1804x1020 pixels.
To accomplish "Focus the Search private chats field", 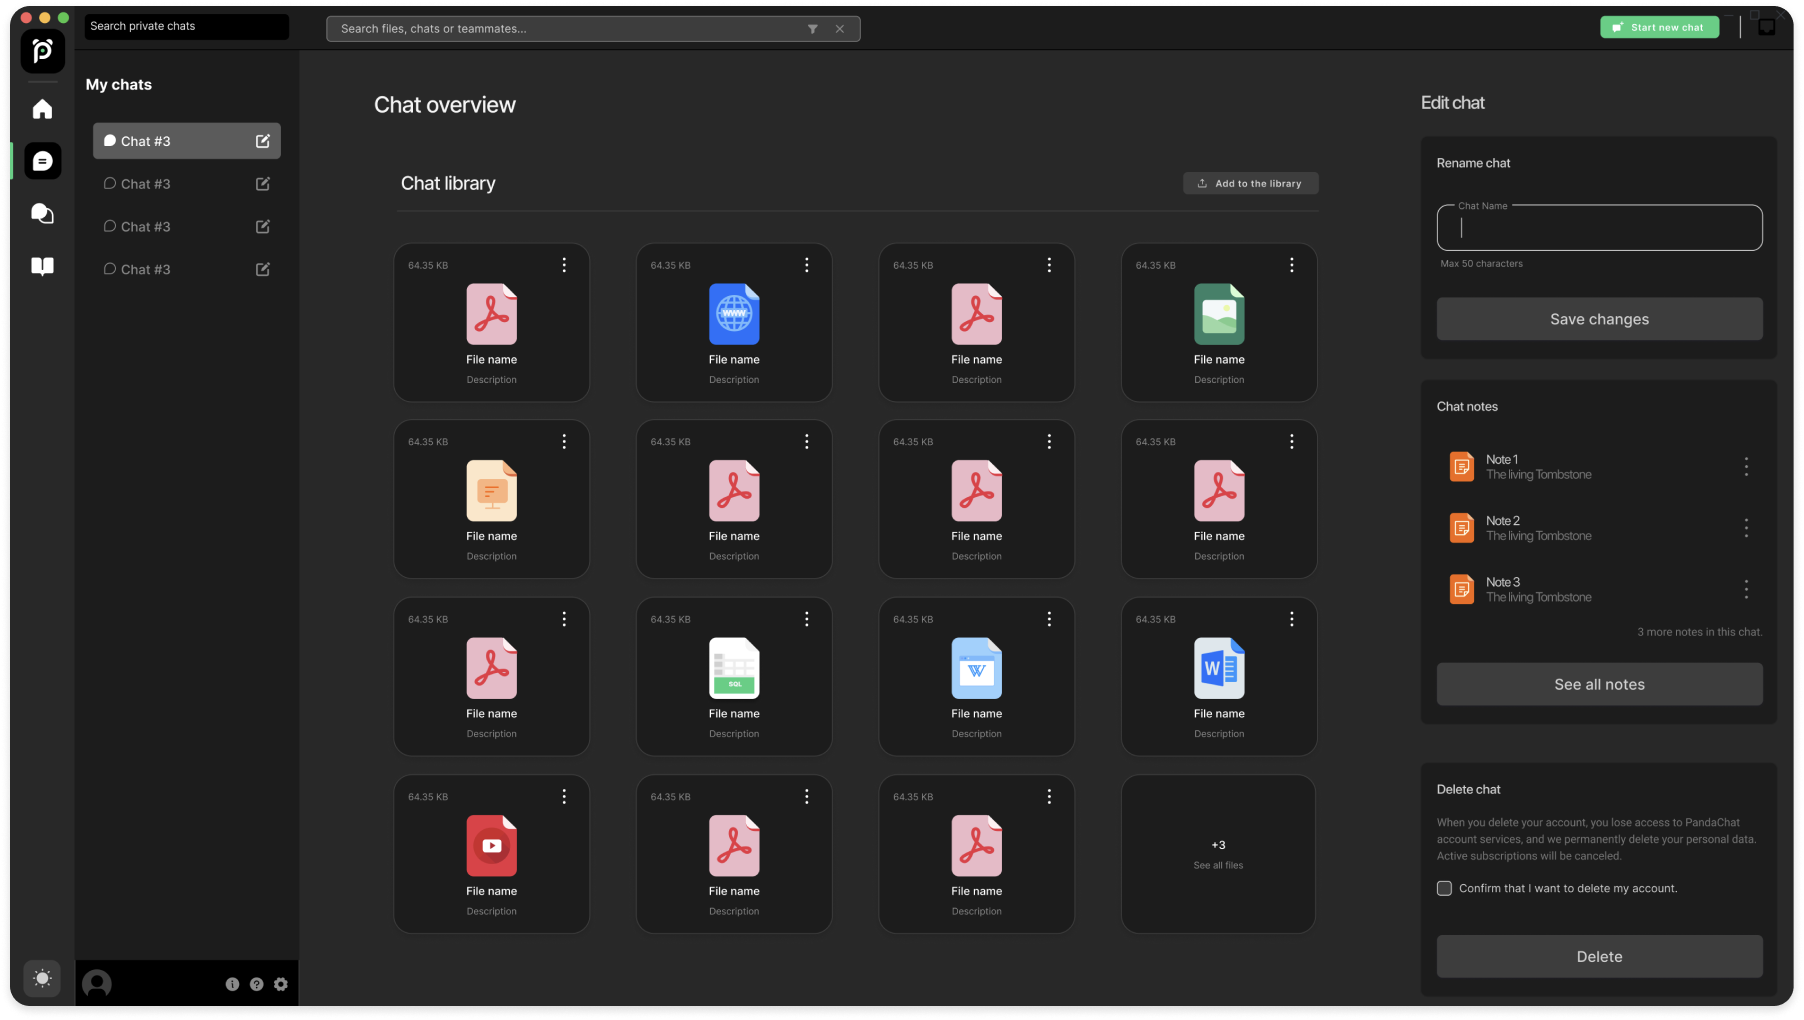I will pos(187,26).
